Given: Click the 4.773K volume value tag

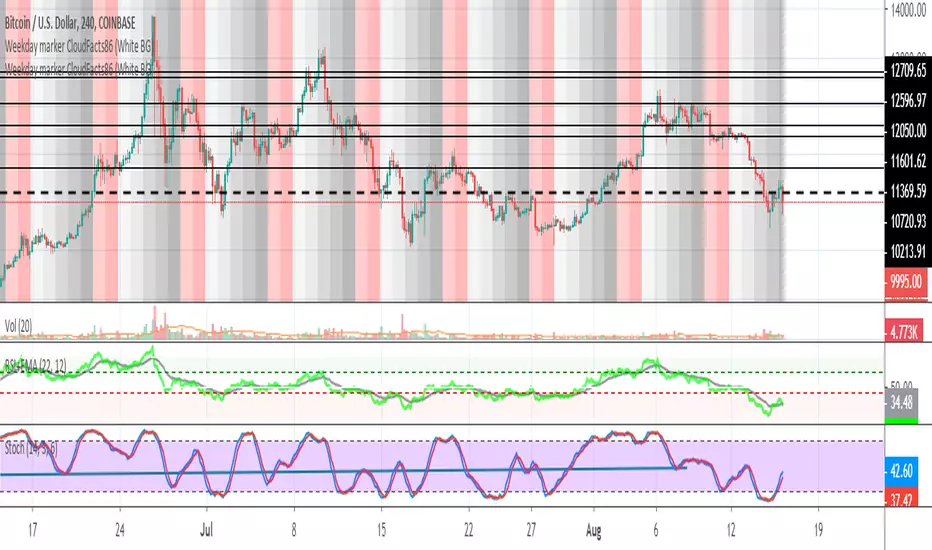Looking at the screenshot, I should (905, 332).
